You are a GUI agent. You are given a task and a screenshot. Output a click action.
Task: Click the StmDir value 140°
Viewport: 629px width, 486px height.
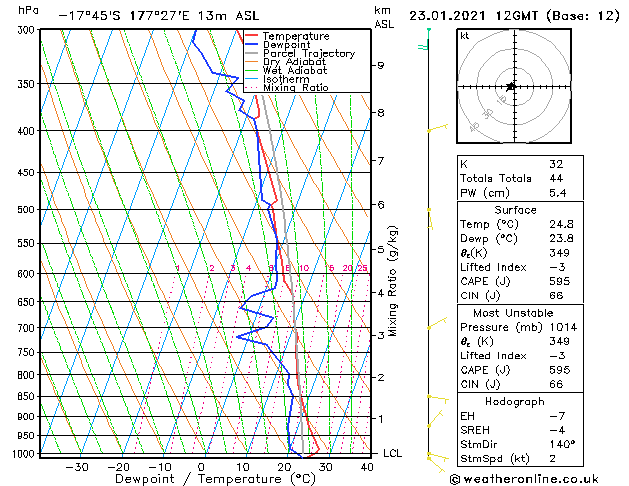click(562, 444)
